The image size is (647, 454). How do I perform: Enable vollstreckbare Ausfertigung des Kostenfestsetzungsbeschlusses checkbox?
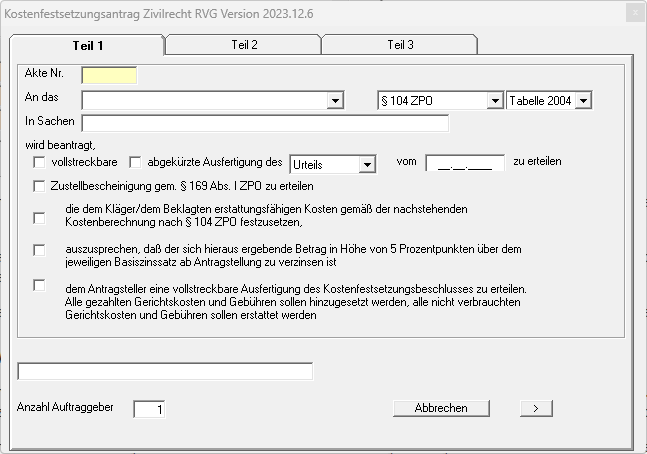pos(39,285)
